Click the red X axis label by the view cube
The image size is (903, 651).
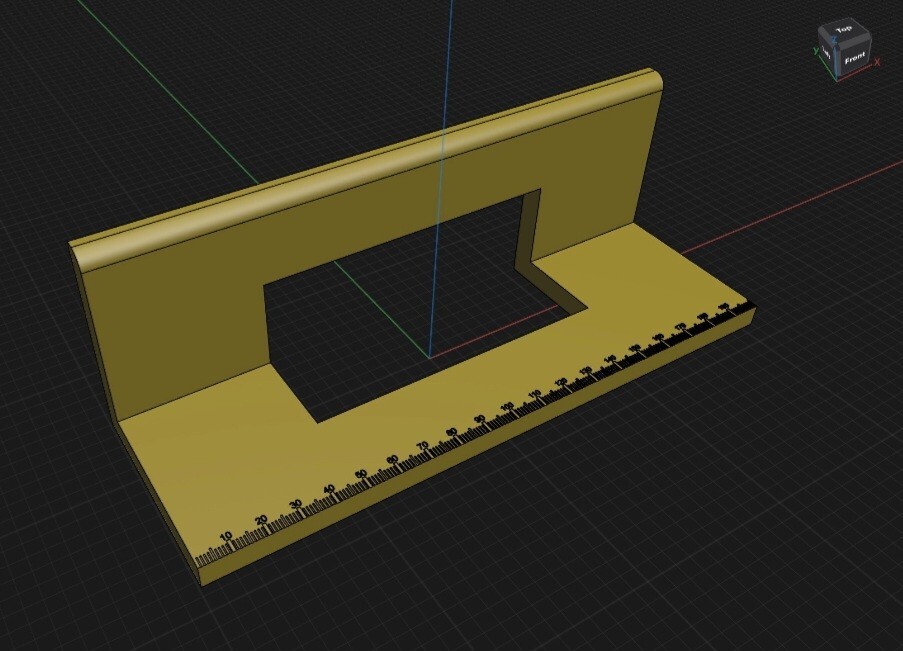pos(877,62)
